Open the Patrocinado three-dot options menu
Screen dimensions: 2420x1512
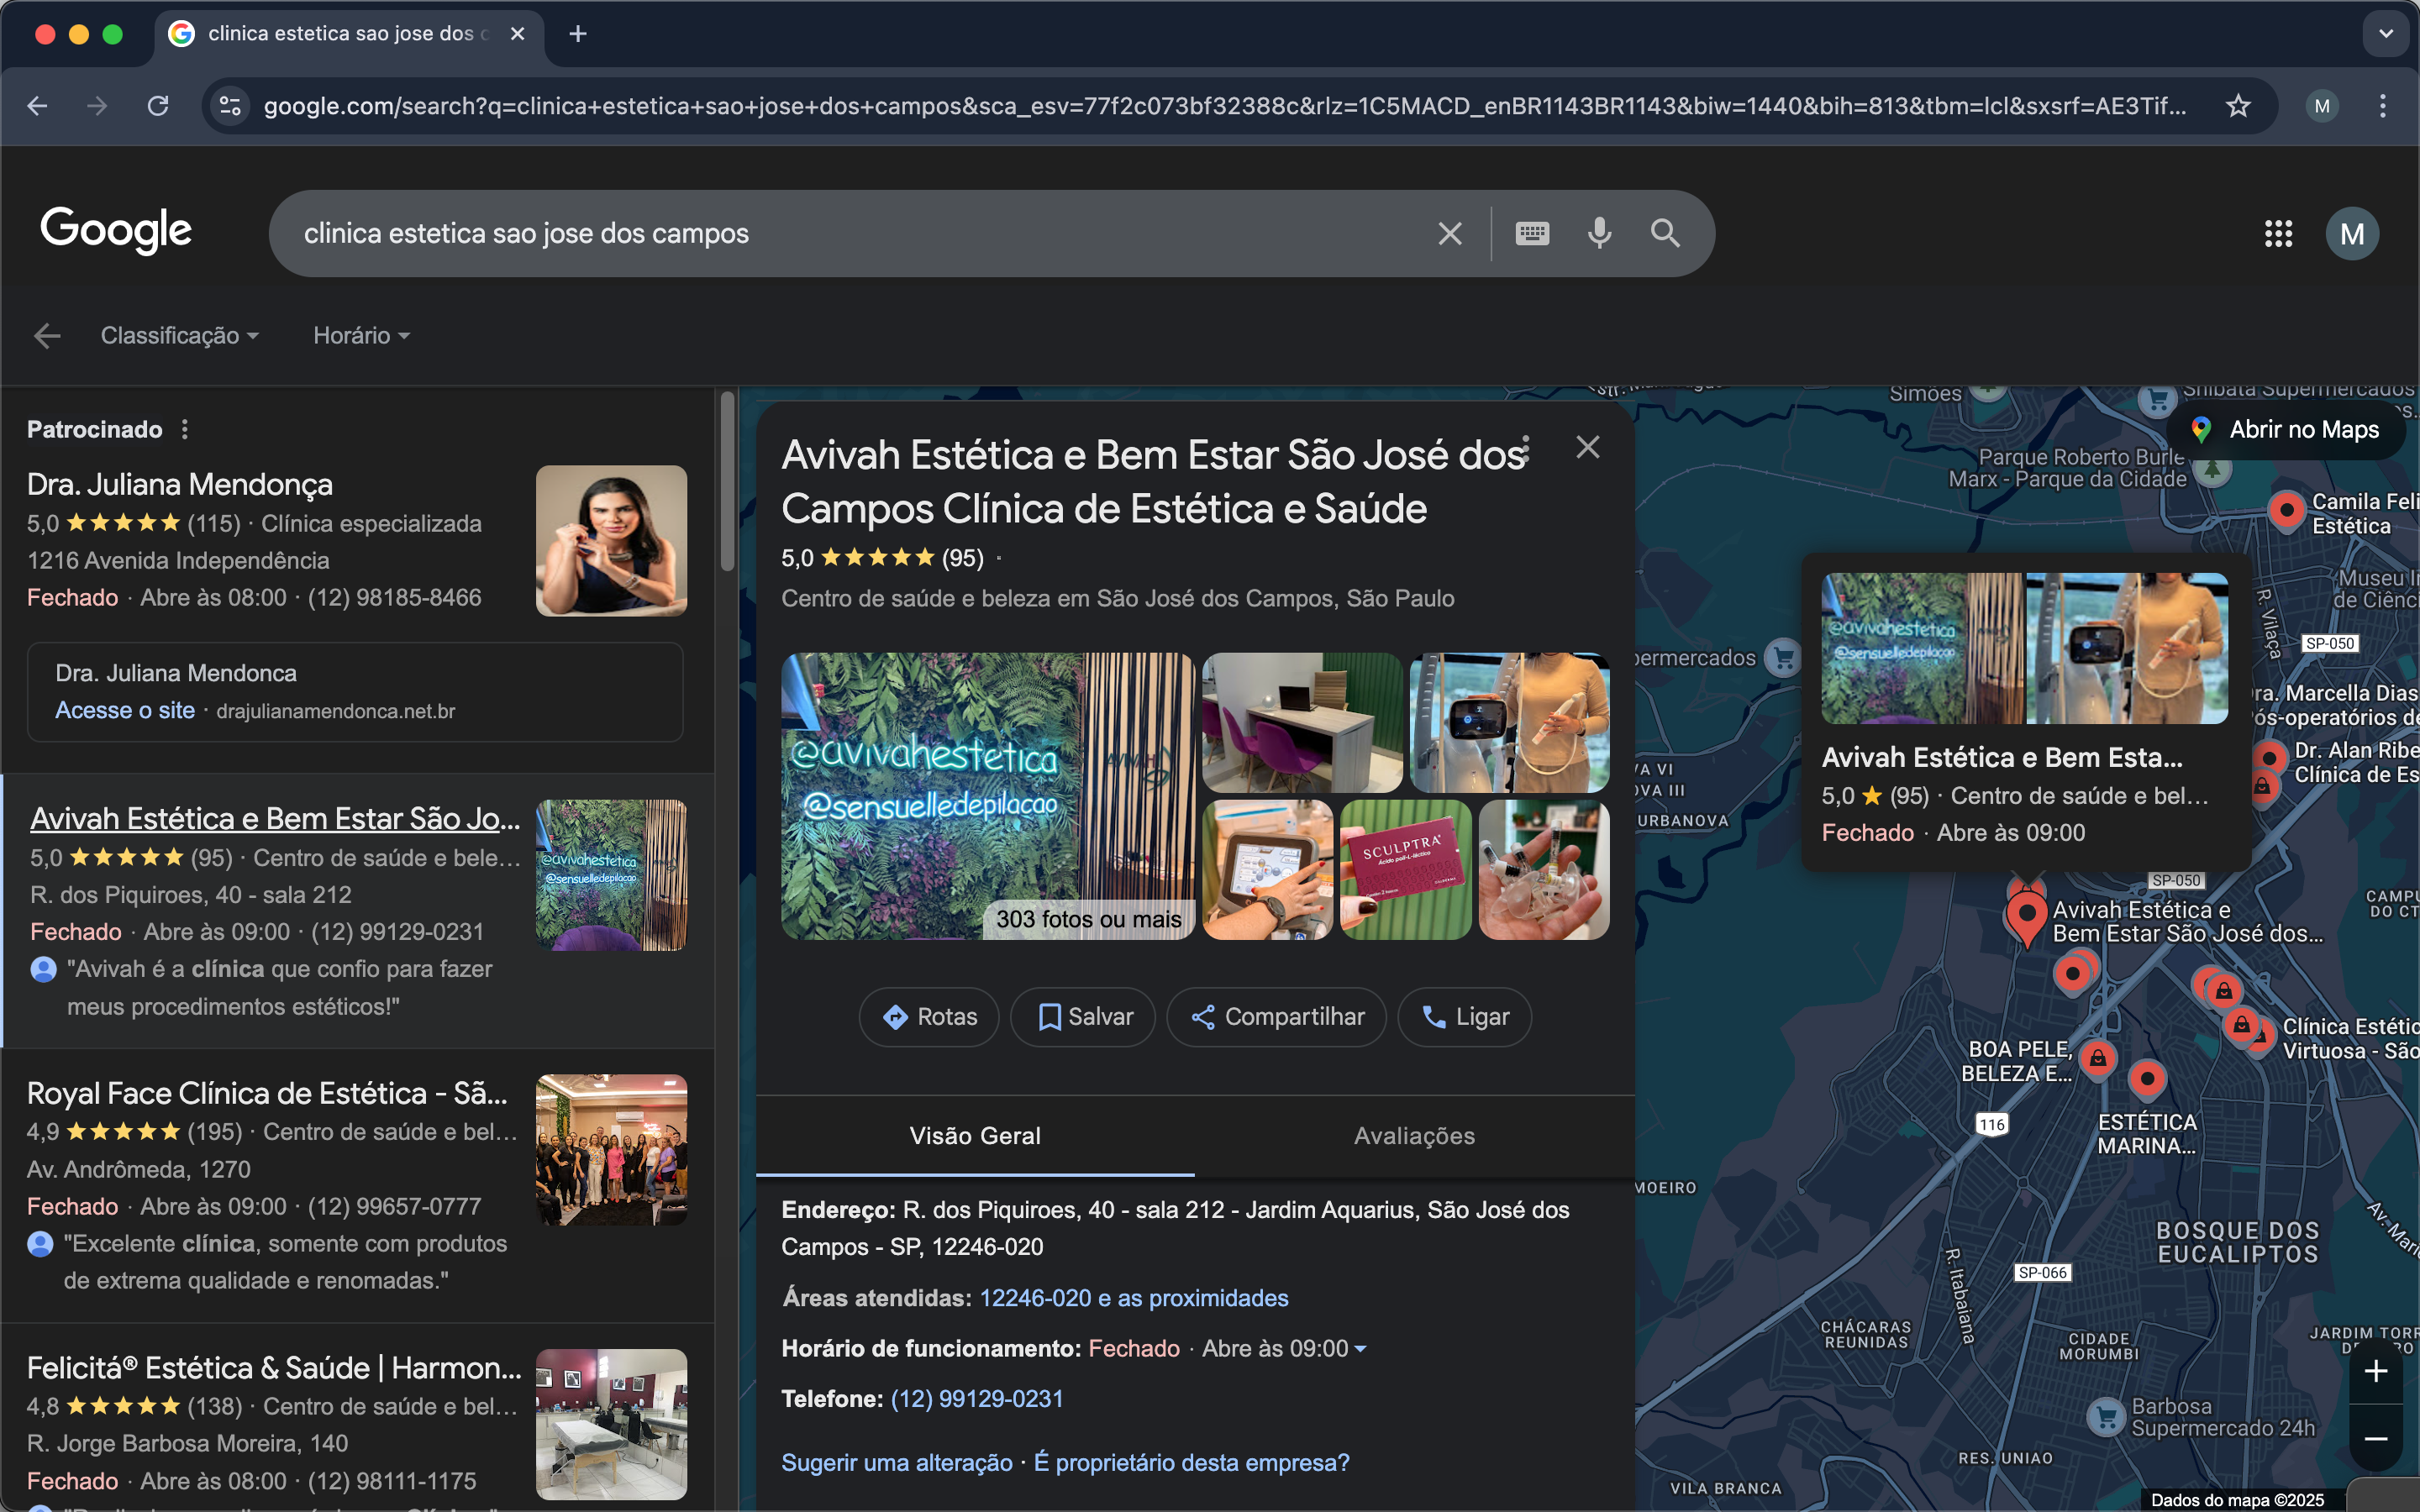pyautogui.click(x=185, y=429)
